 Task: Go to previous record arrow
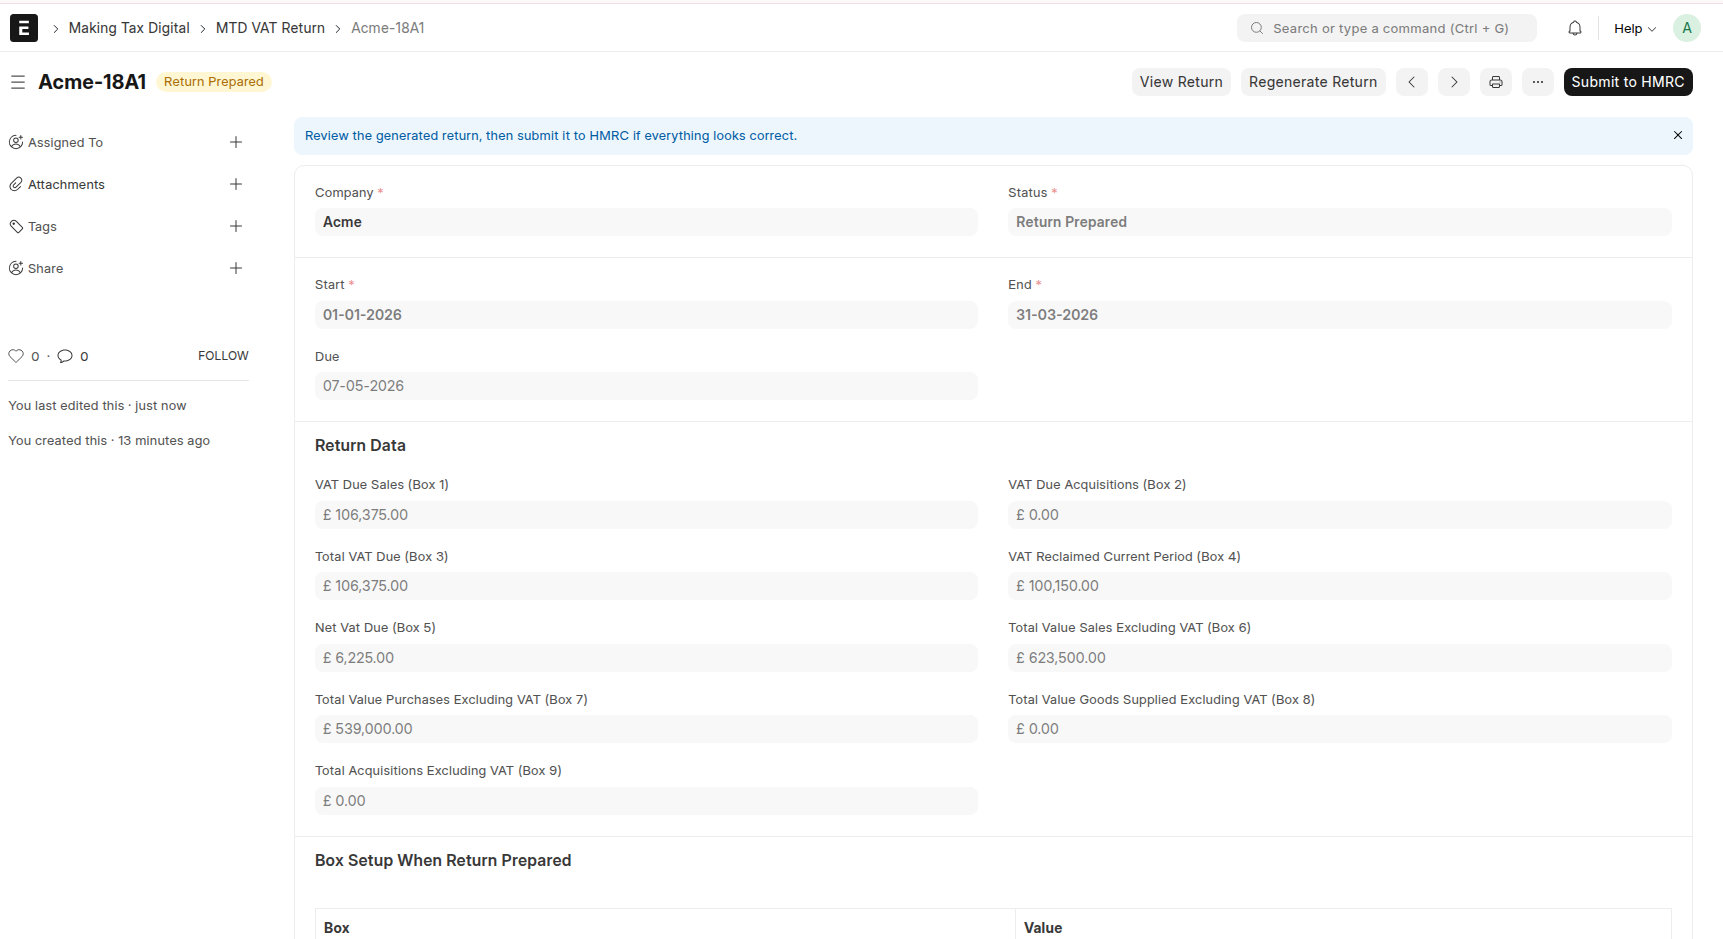1412,82
